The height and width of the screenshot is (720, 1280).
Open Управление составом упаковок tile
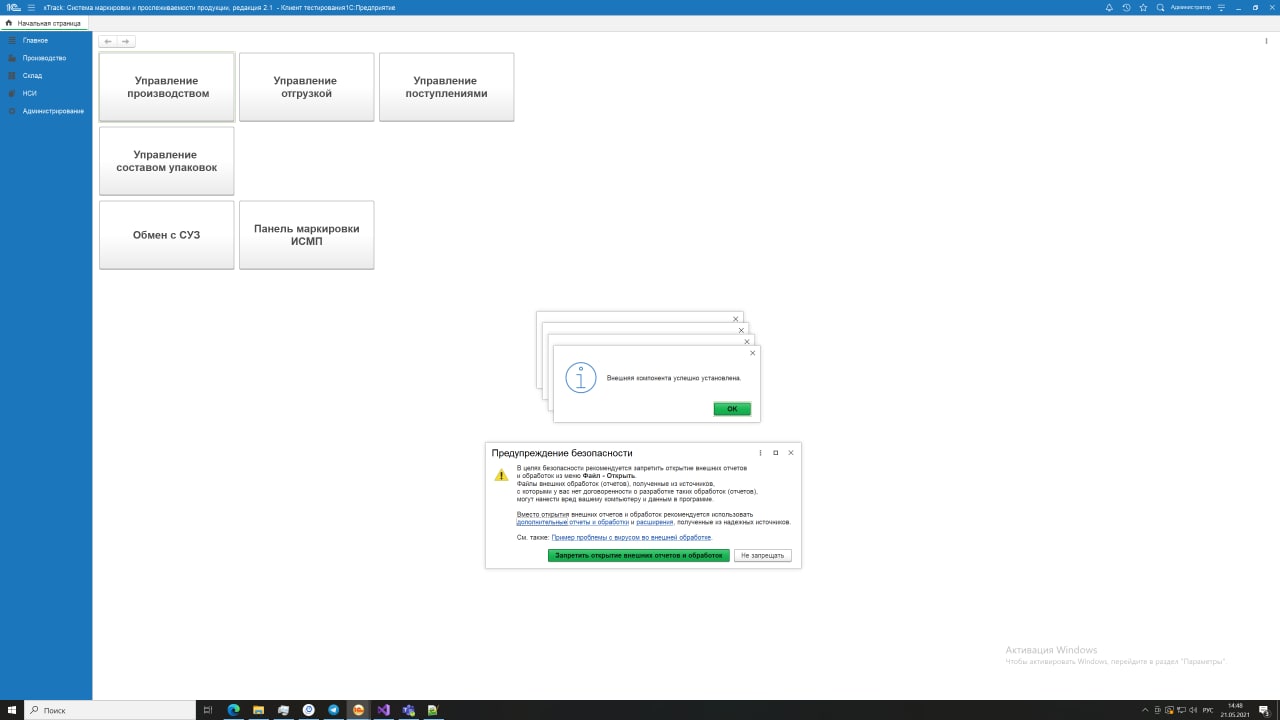tap(167, 161)
